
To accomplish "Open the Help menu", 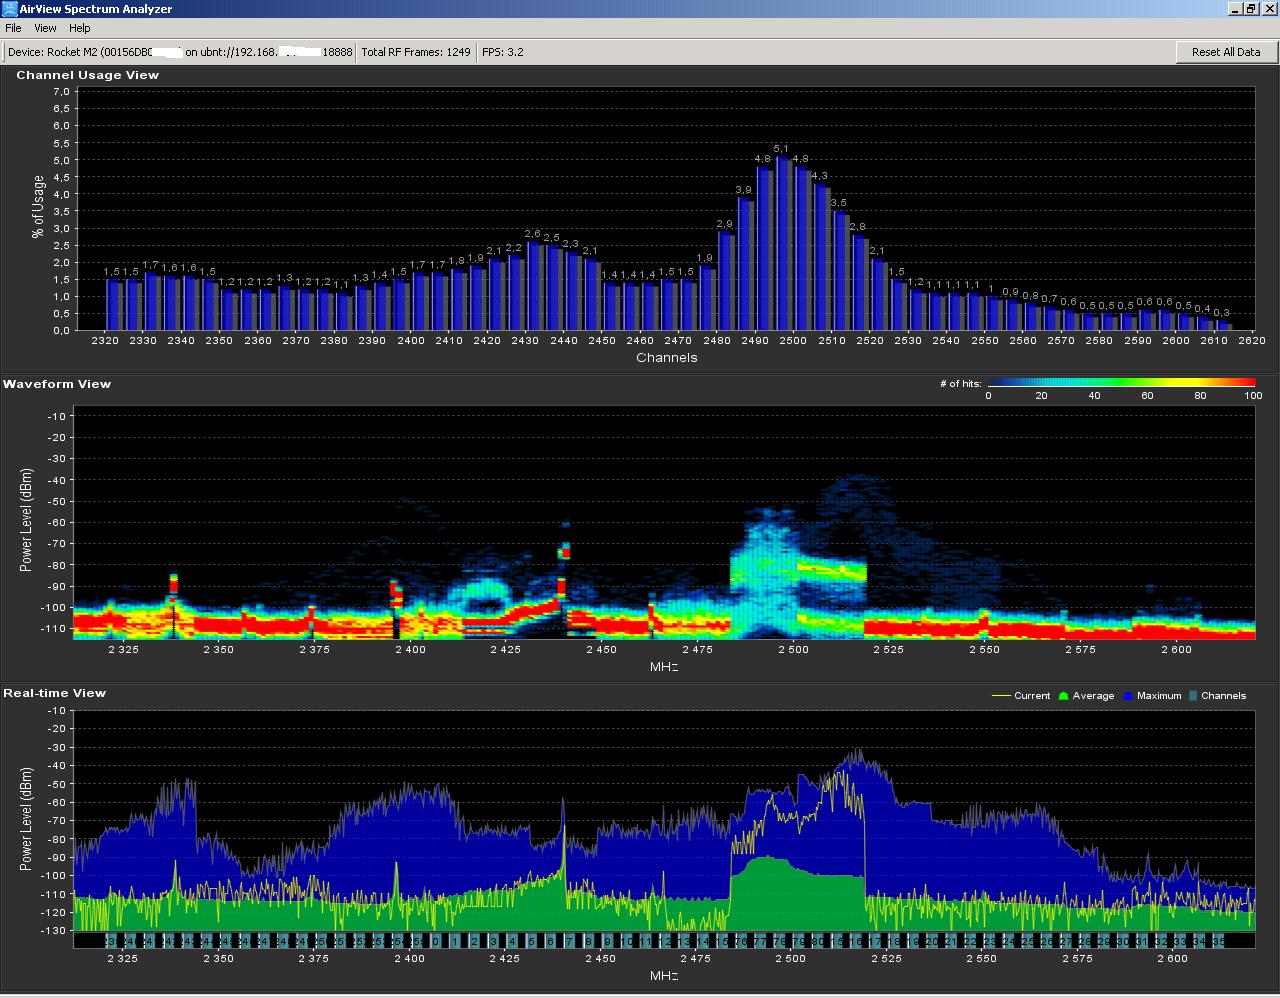I will [x=80, y=28].
